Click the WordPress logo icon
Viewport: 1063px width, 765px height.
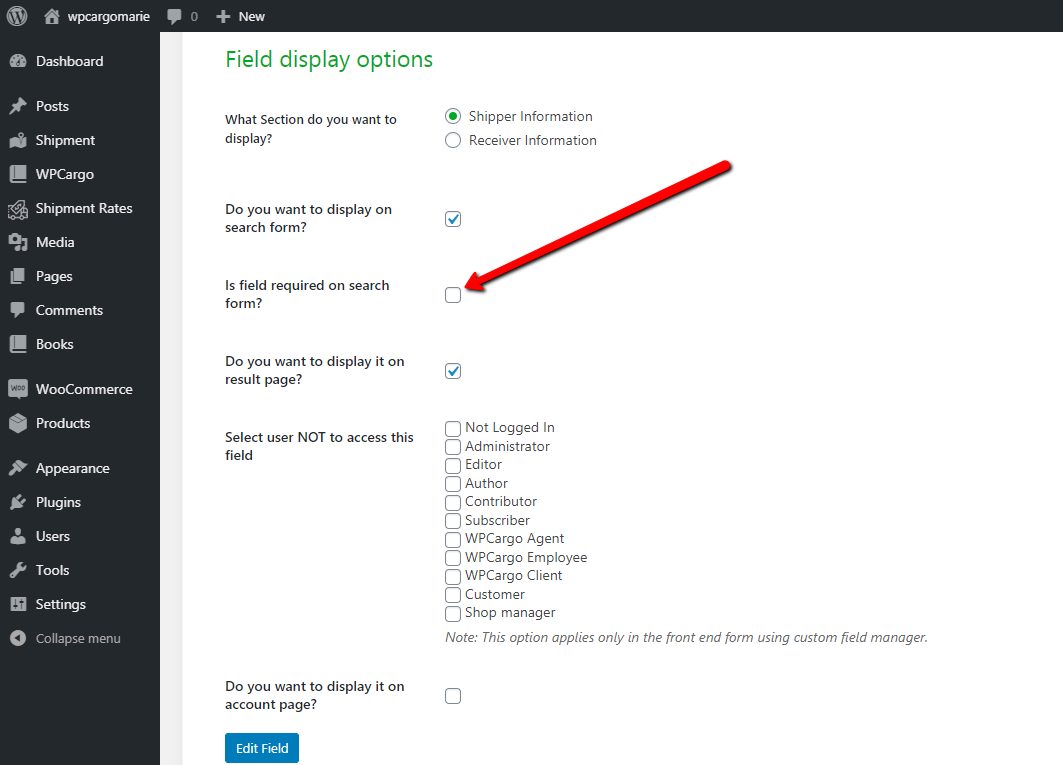[17, 16]
